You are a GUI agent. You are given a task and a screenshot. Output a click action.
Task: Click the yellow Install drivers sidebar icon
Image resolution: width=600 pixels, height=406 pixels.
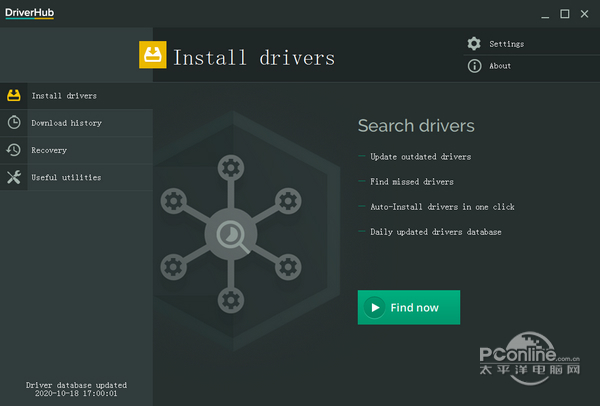pos(14,95)
